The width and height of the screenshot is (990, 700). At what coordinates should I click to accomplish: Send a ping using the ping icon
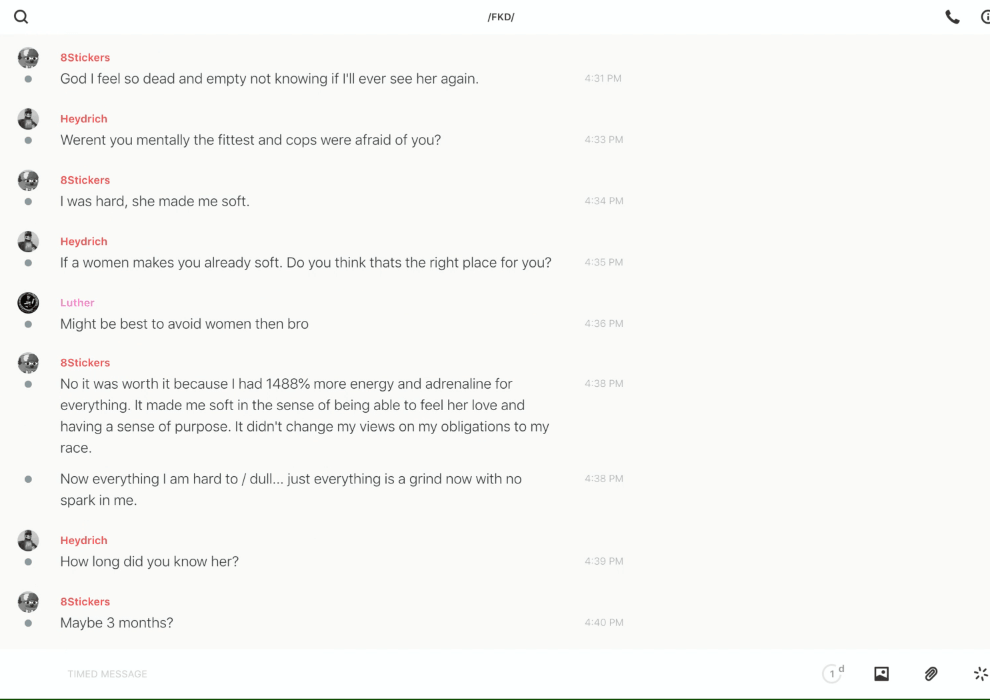coord(980,674)
